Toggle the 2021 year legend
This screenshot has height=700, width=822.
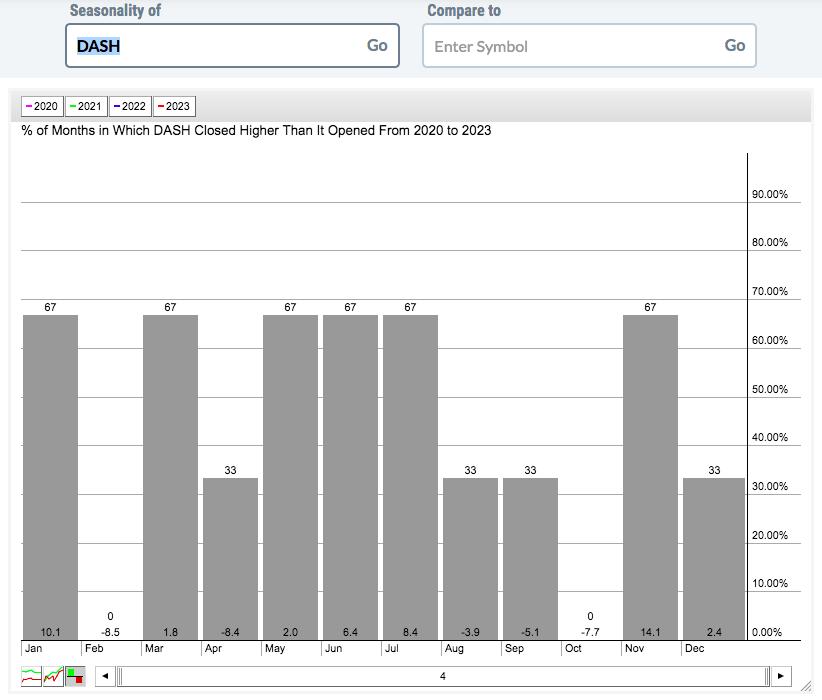(86, 106)
